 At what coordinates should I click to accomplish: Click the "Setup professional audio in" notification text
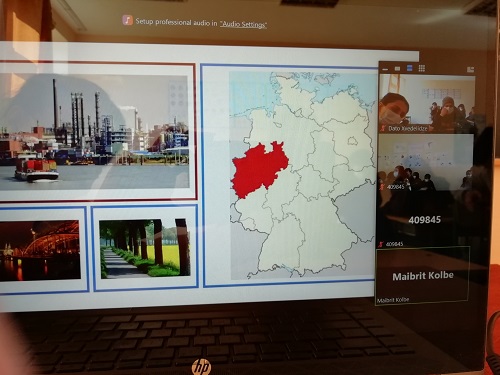click(177, 22)
